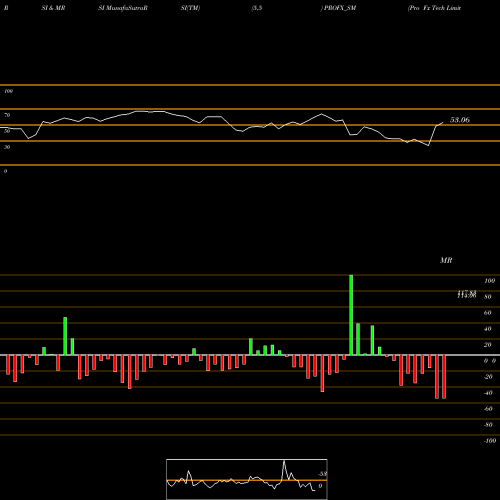Viewport: 500px width, 500px height.
Task: Click the 70 level label on the RSI axis
Action: click(x=7, y=115)
